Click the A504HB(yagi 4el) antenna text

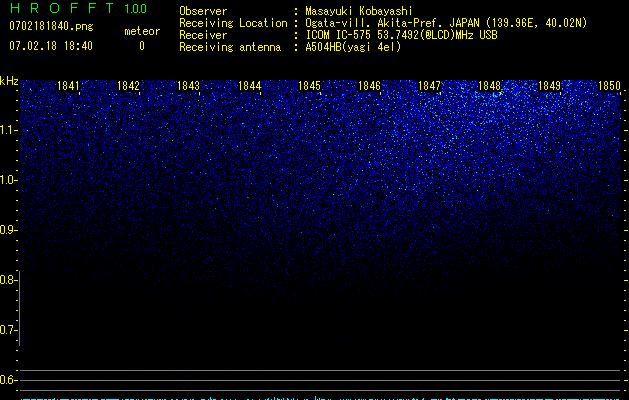click(x=353, y=47)
